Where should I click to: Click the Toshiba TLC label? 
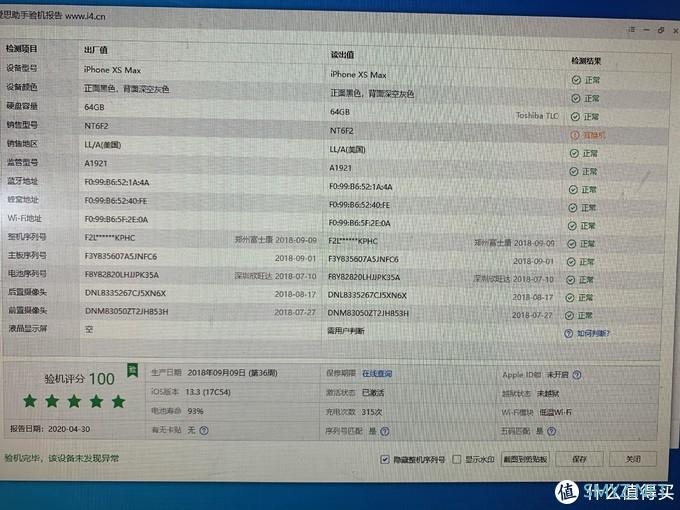coord(537,115)
